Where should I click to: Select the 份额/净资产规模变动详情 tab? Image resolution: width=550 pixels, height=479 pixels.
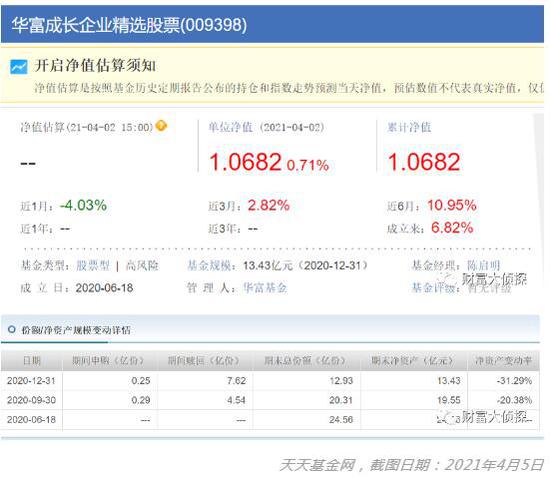[76, 330]
